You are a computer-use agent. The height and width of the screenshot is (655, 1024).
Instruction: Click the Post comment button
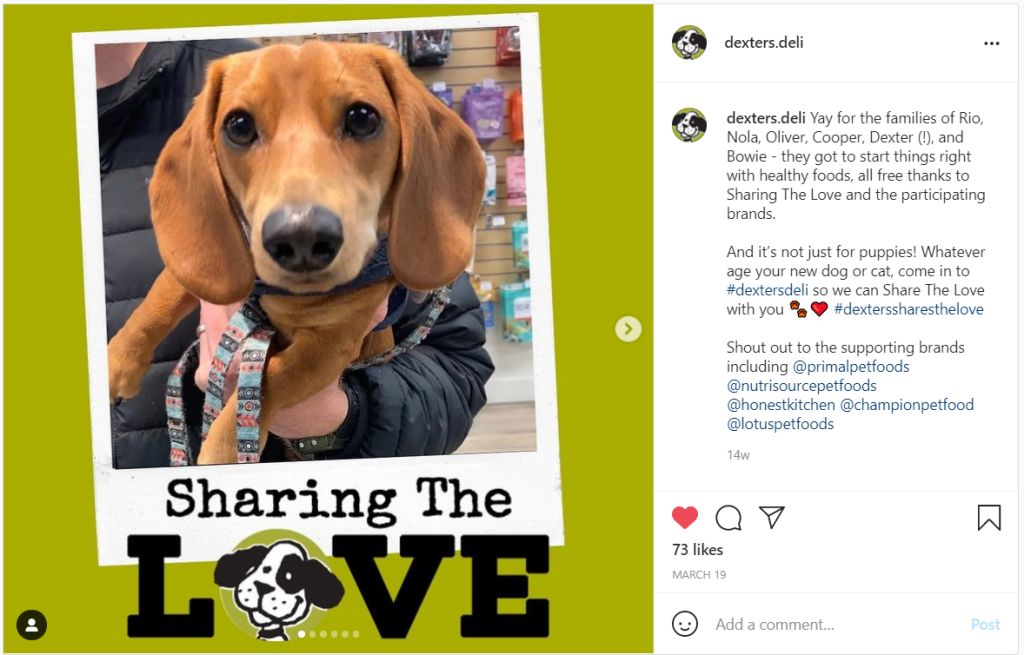pos(985,624)
